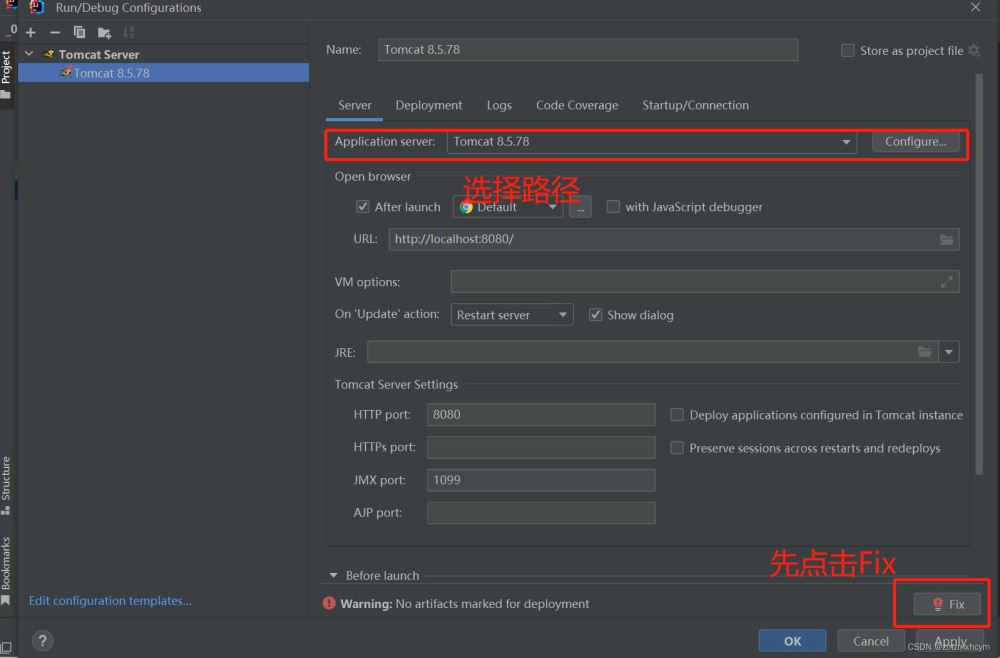The image size is (1000, 658).
Task: Click the VM options input field
Action: (x=705, y=281)
